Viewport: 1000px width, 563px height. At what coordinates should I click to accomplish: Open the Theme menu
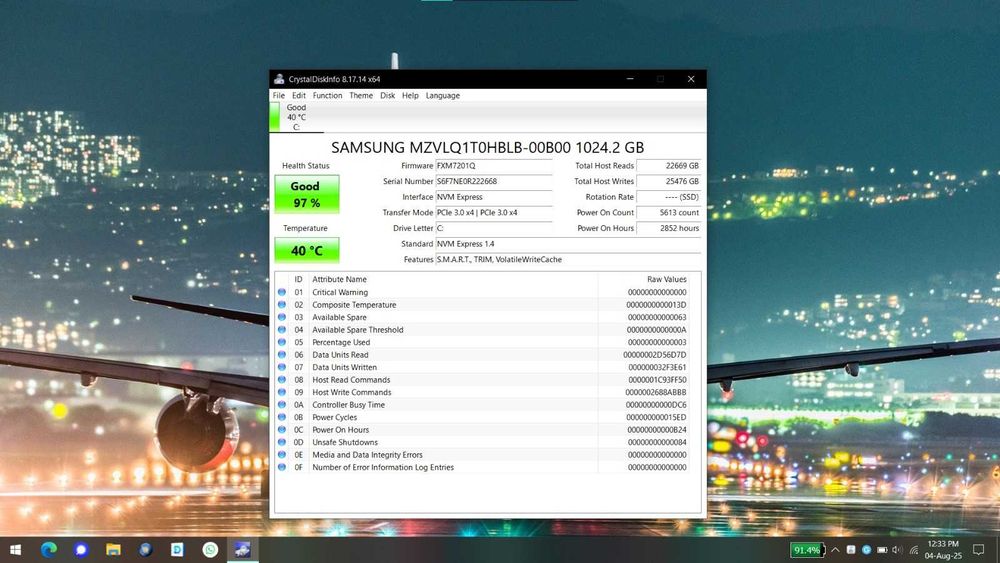pyautogui.click(x=361, y=96)
